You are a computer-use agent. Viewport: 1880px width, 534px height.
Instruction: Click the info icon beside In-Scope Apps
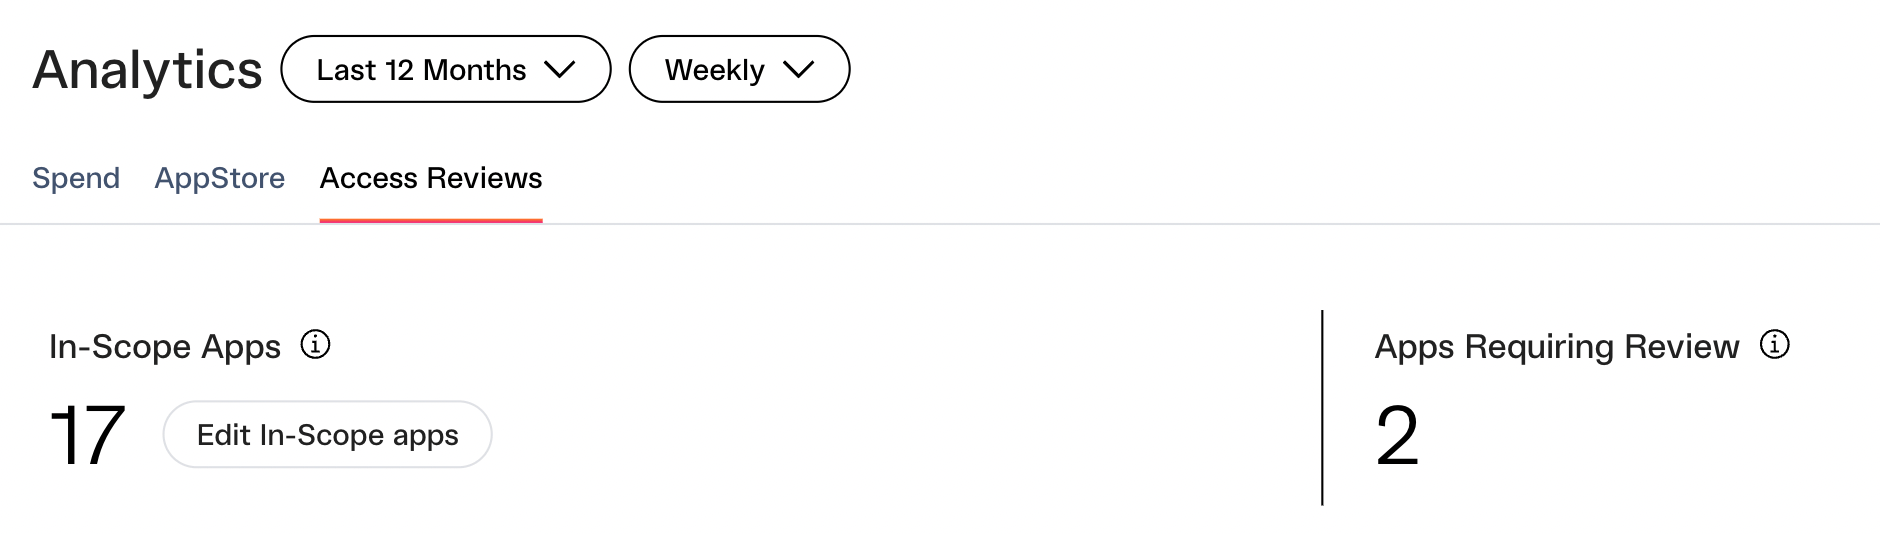[315, 345]
